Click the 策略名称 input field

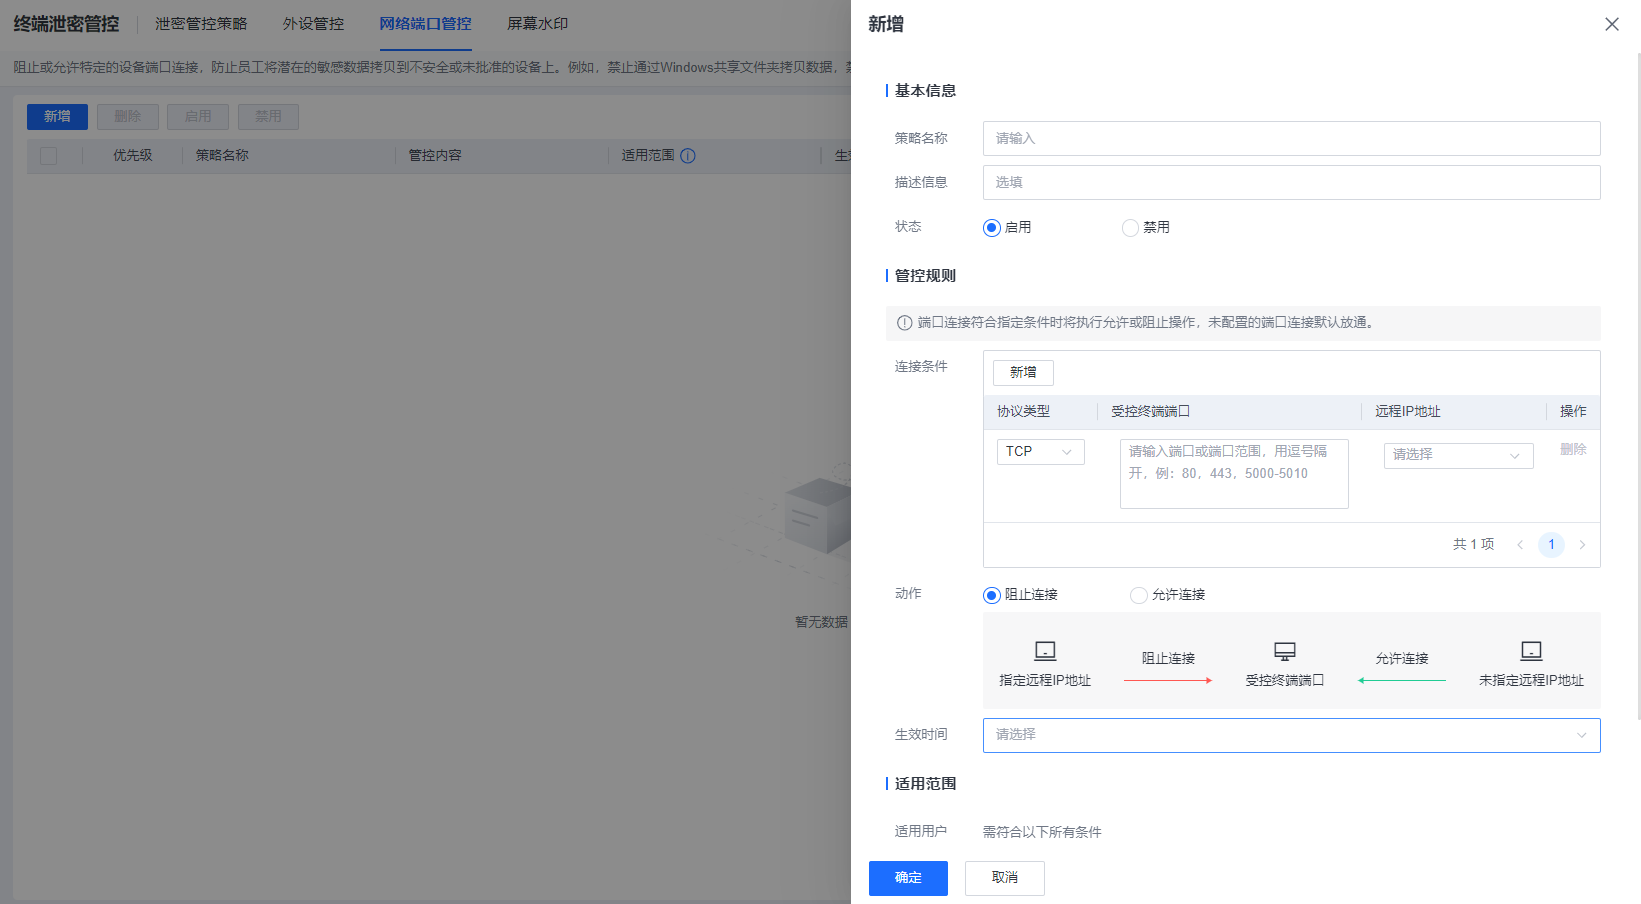point(1291,138)
